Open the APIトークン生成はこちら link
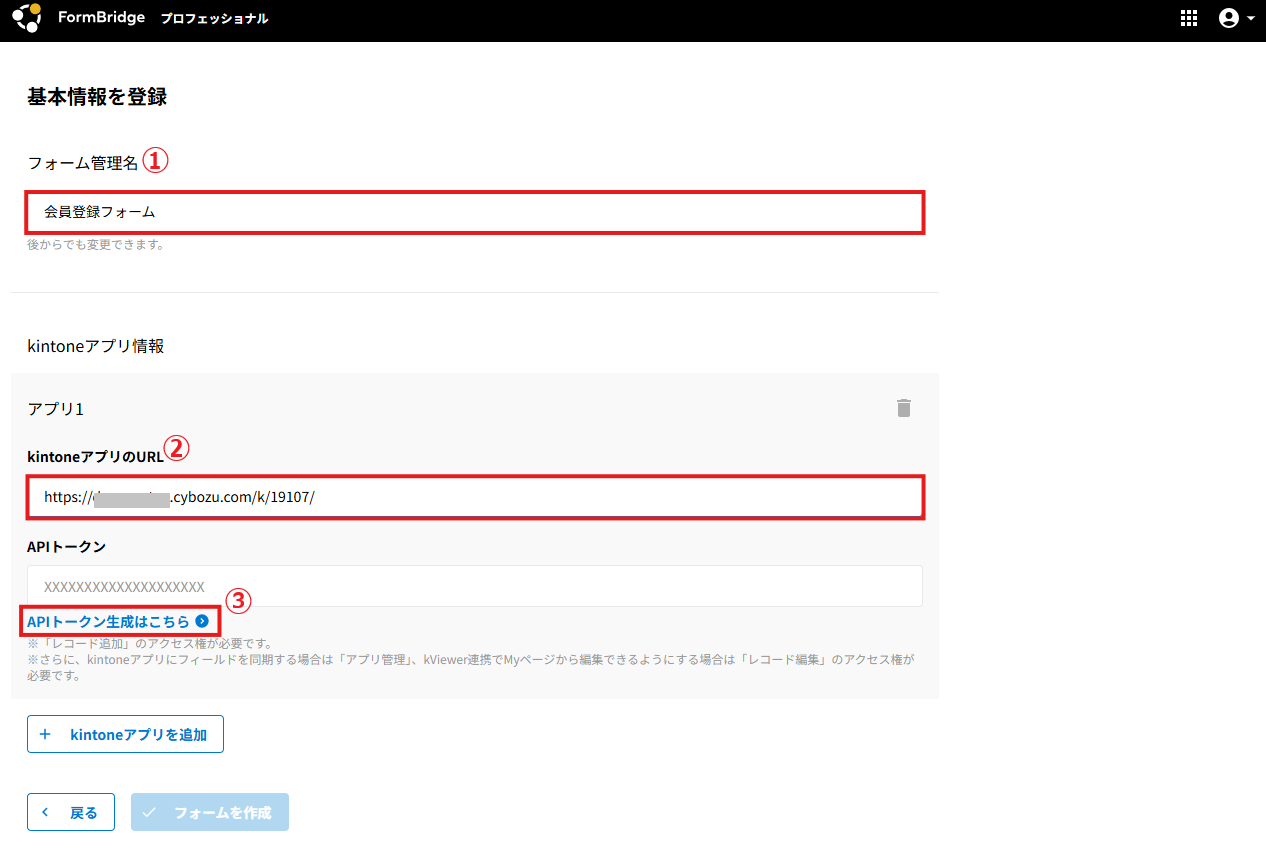Screen dimensions: 1266x850 [108, 621]
